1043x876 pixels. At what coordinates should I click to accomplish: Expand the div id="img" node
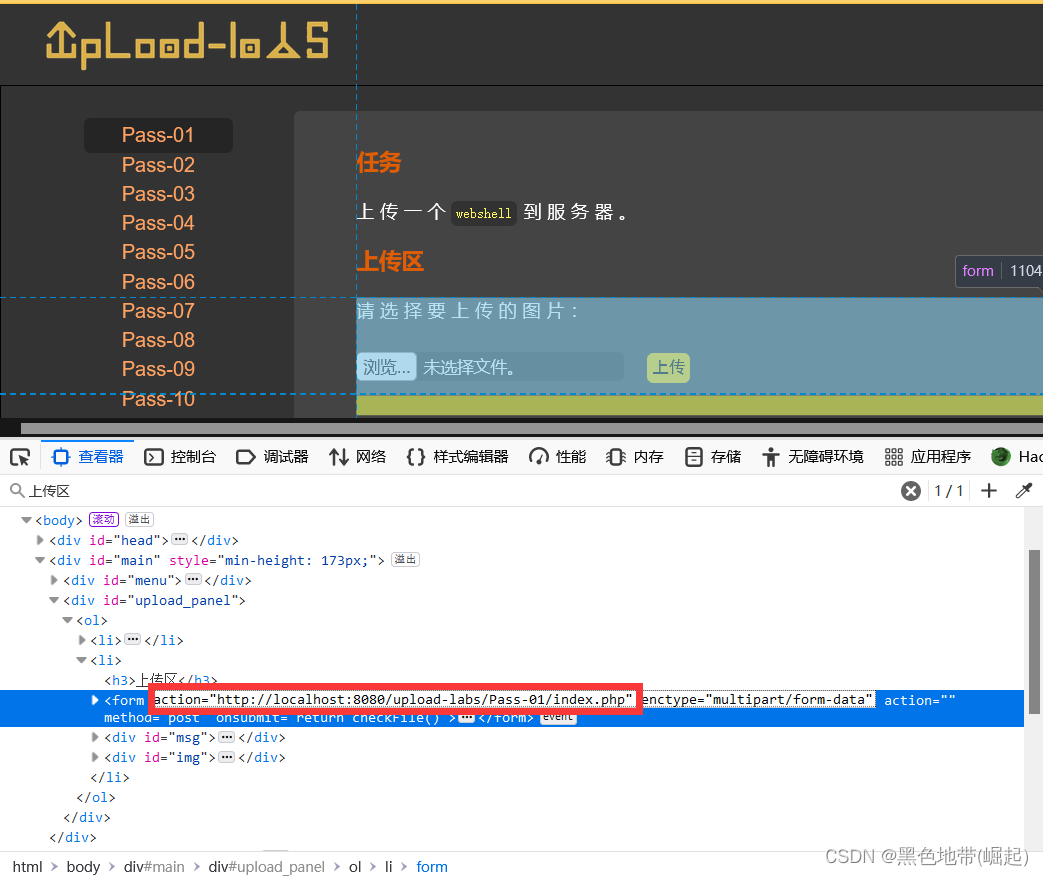pos(95,757)
